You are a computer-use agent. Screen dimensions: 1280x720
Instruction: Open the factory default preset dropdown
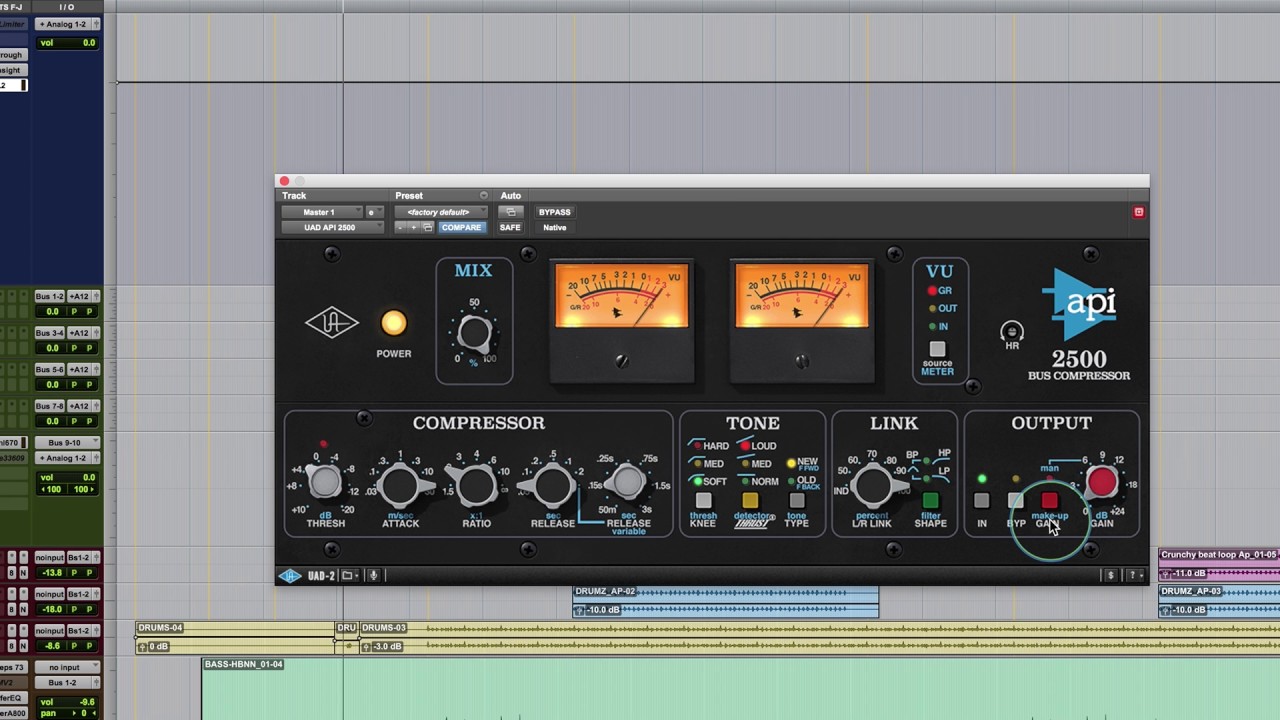tap(441, 212)
